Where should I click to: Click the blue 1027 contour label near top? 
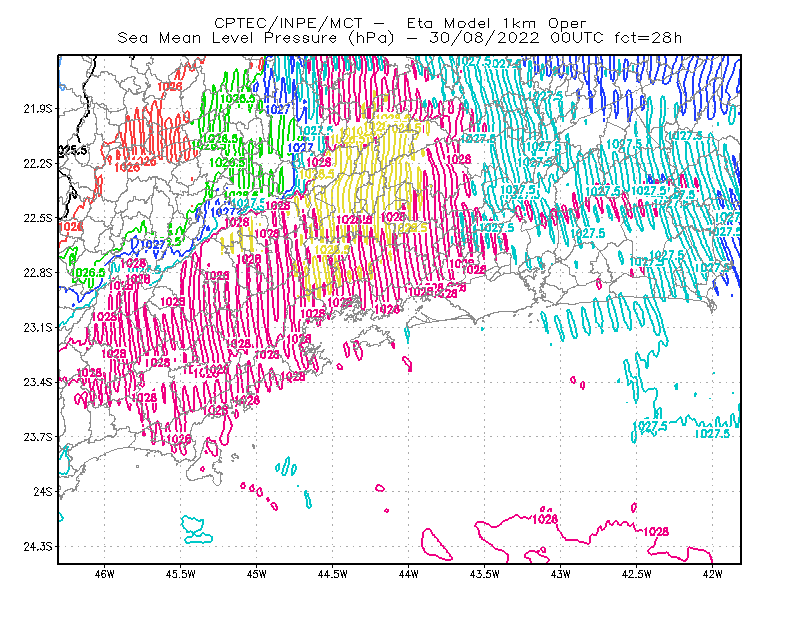[x=278, y=109]
